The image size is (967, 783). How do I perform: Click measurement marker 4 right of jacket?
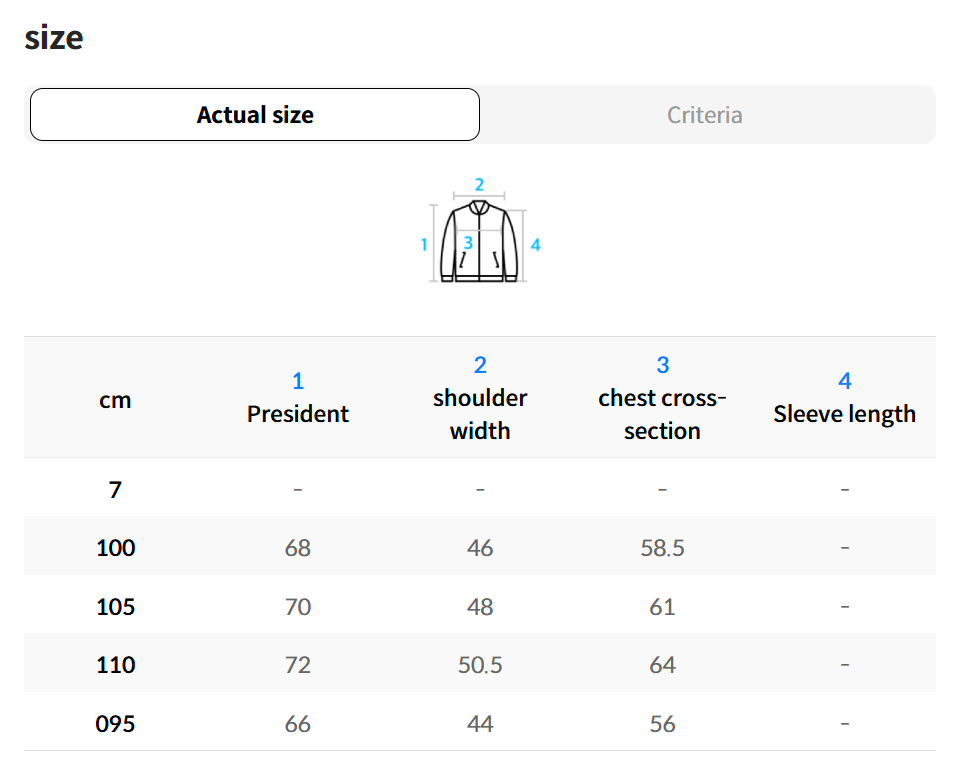(536, 244)
